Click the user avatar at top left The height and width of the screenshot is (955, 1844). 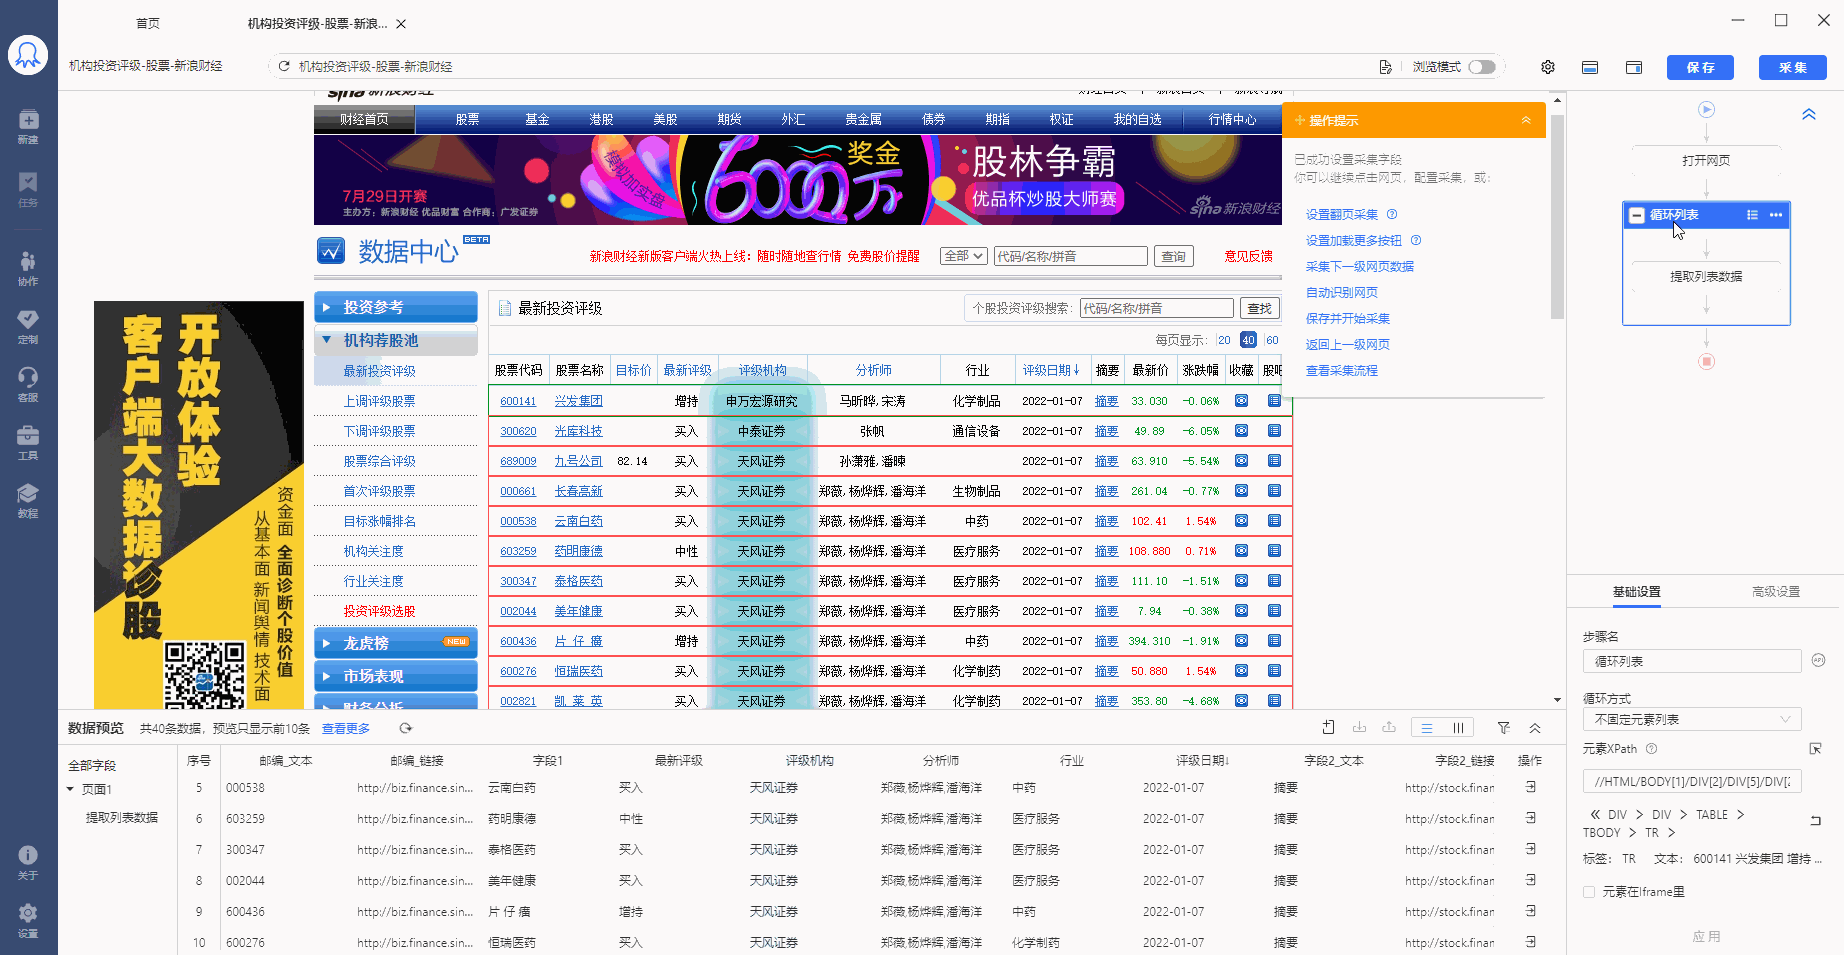point(28,55)
